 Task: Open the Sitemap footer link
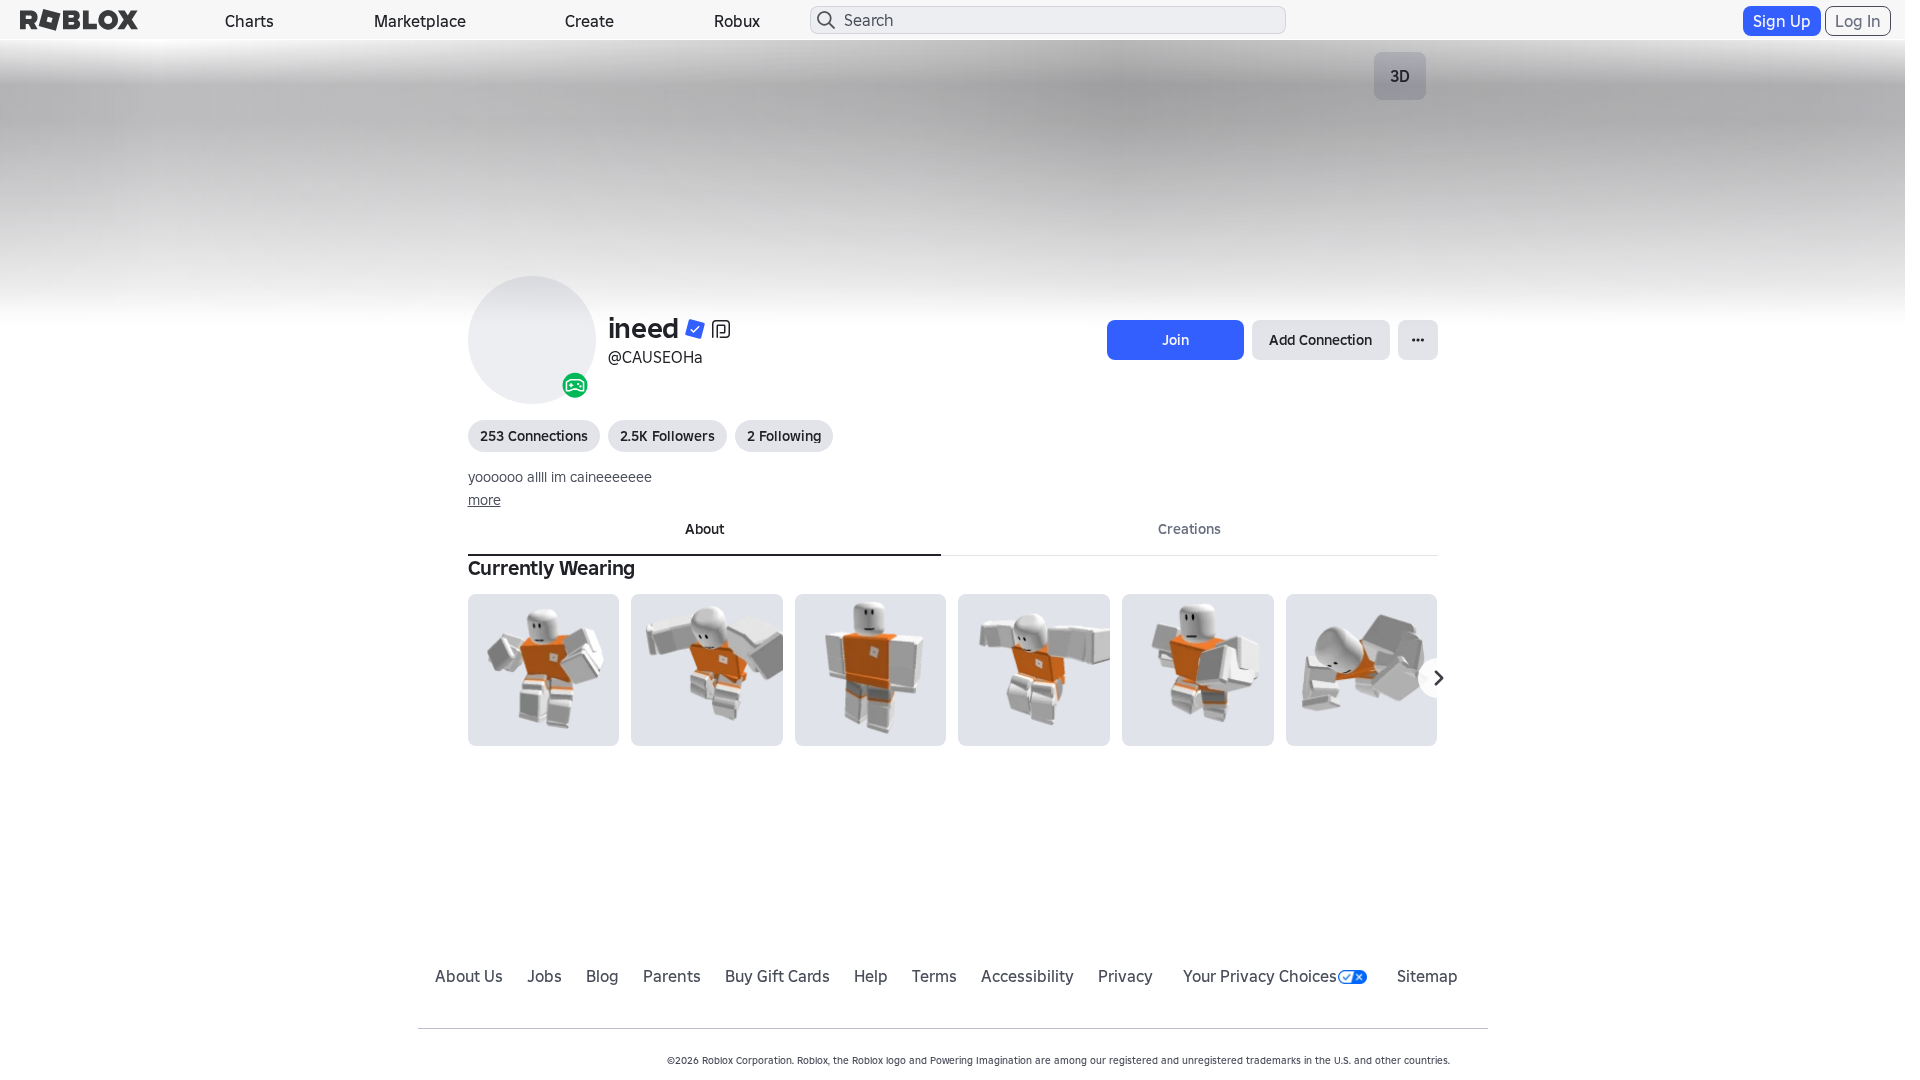1427,976
